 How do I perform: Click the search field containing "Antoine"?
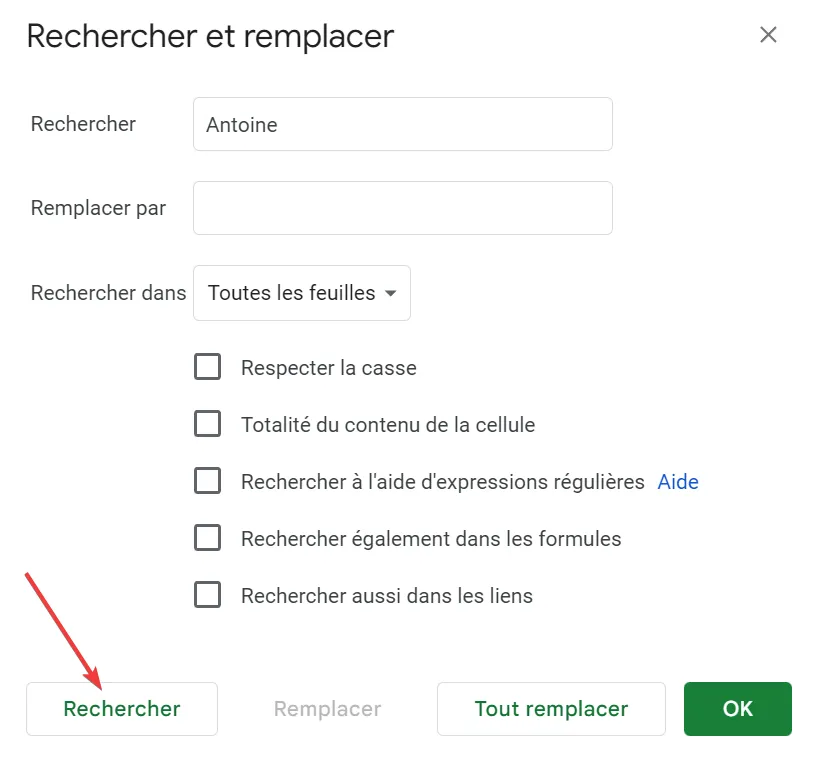tap(402, 124)
